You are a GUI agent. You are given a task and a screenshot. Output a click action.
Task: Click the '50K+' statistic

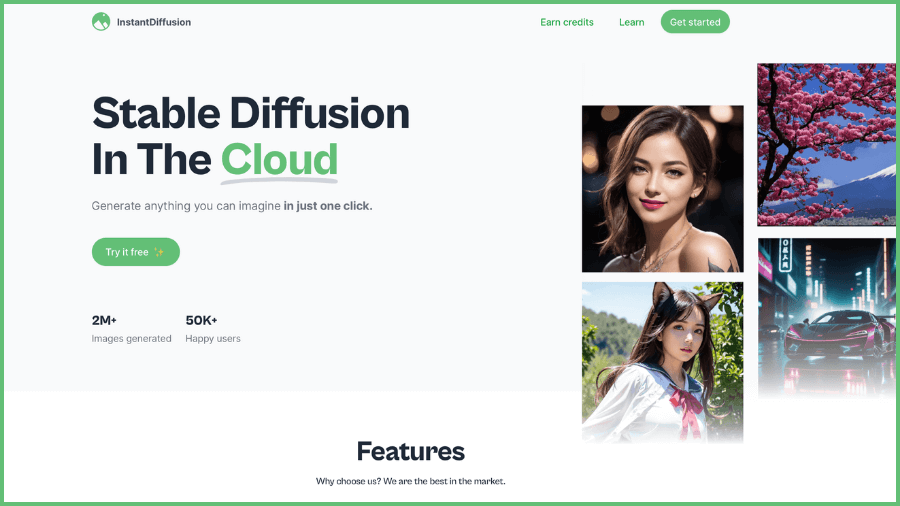tap(201, 320)
